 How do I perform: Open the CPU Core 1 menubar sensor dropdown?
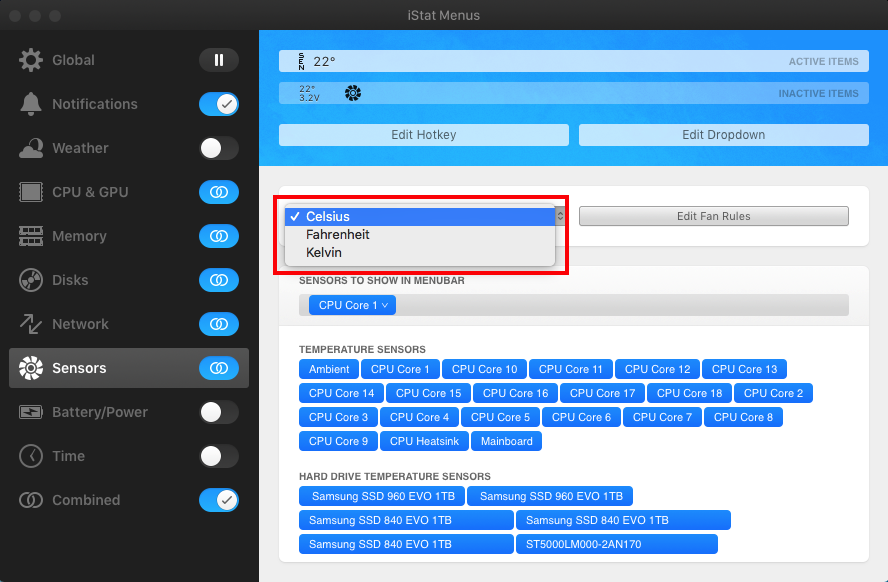352,305
